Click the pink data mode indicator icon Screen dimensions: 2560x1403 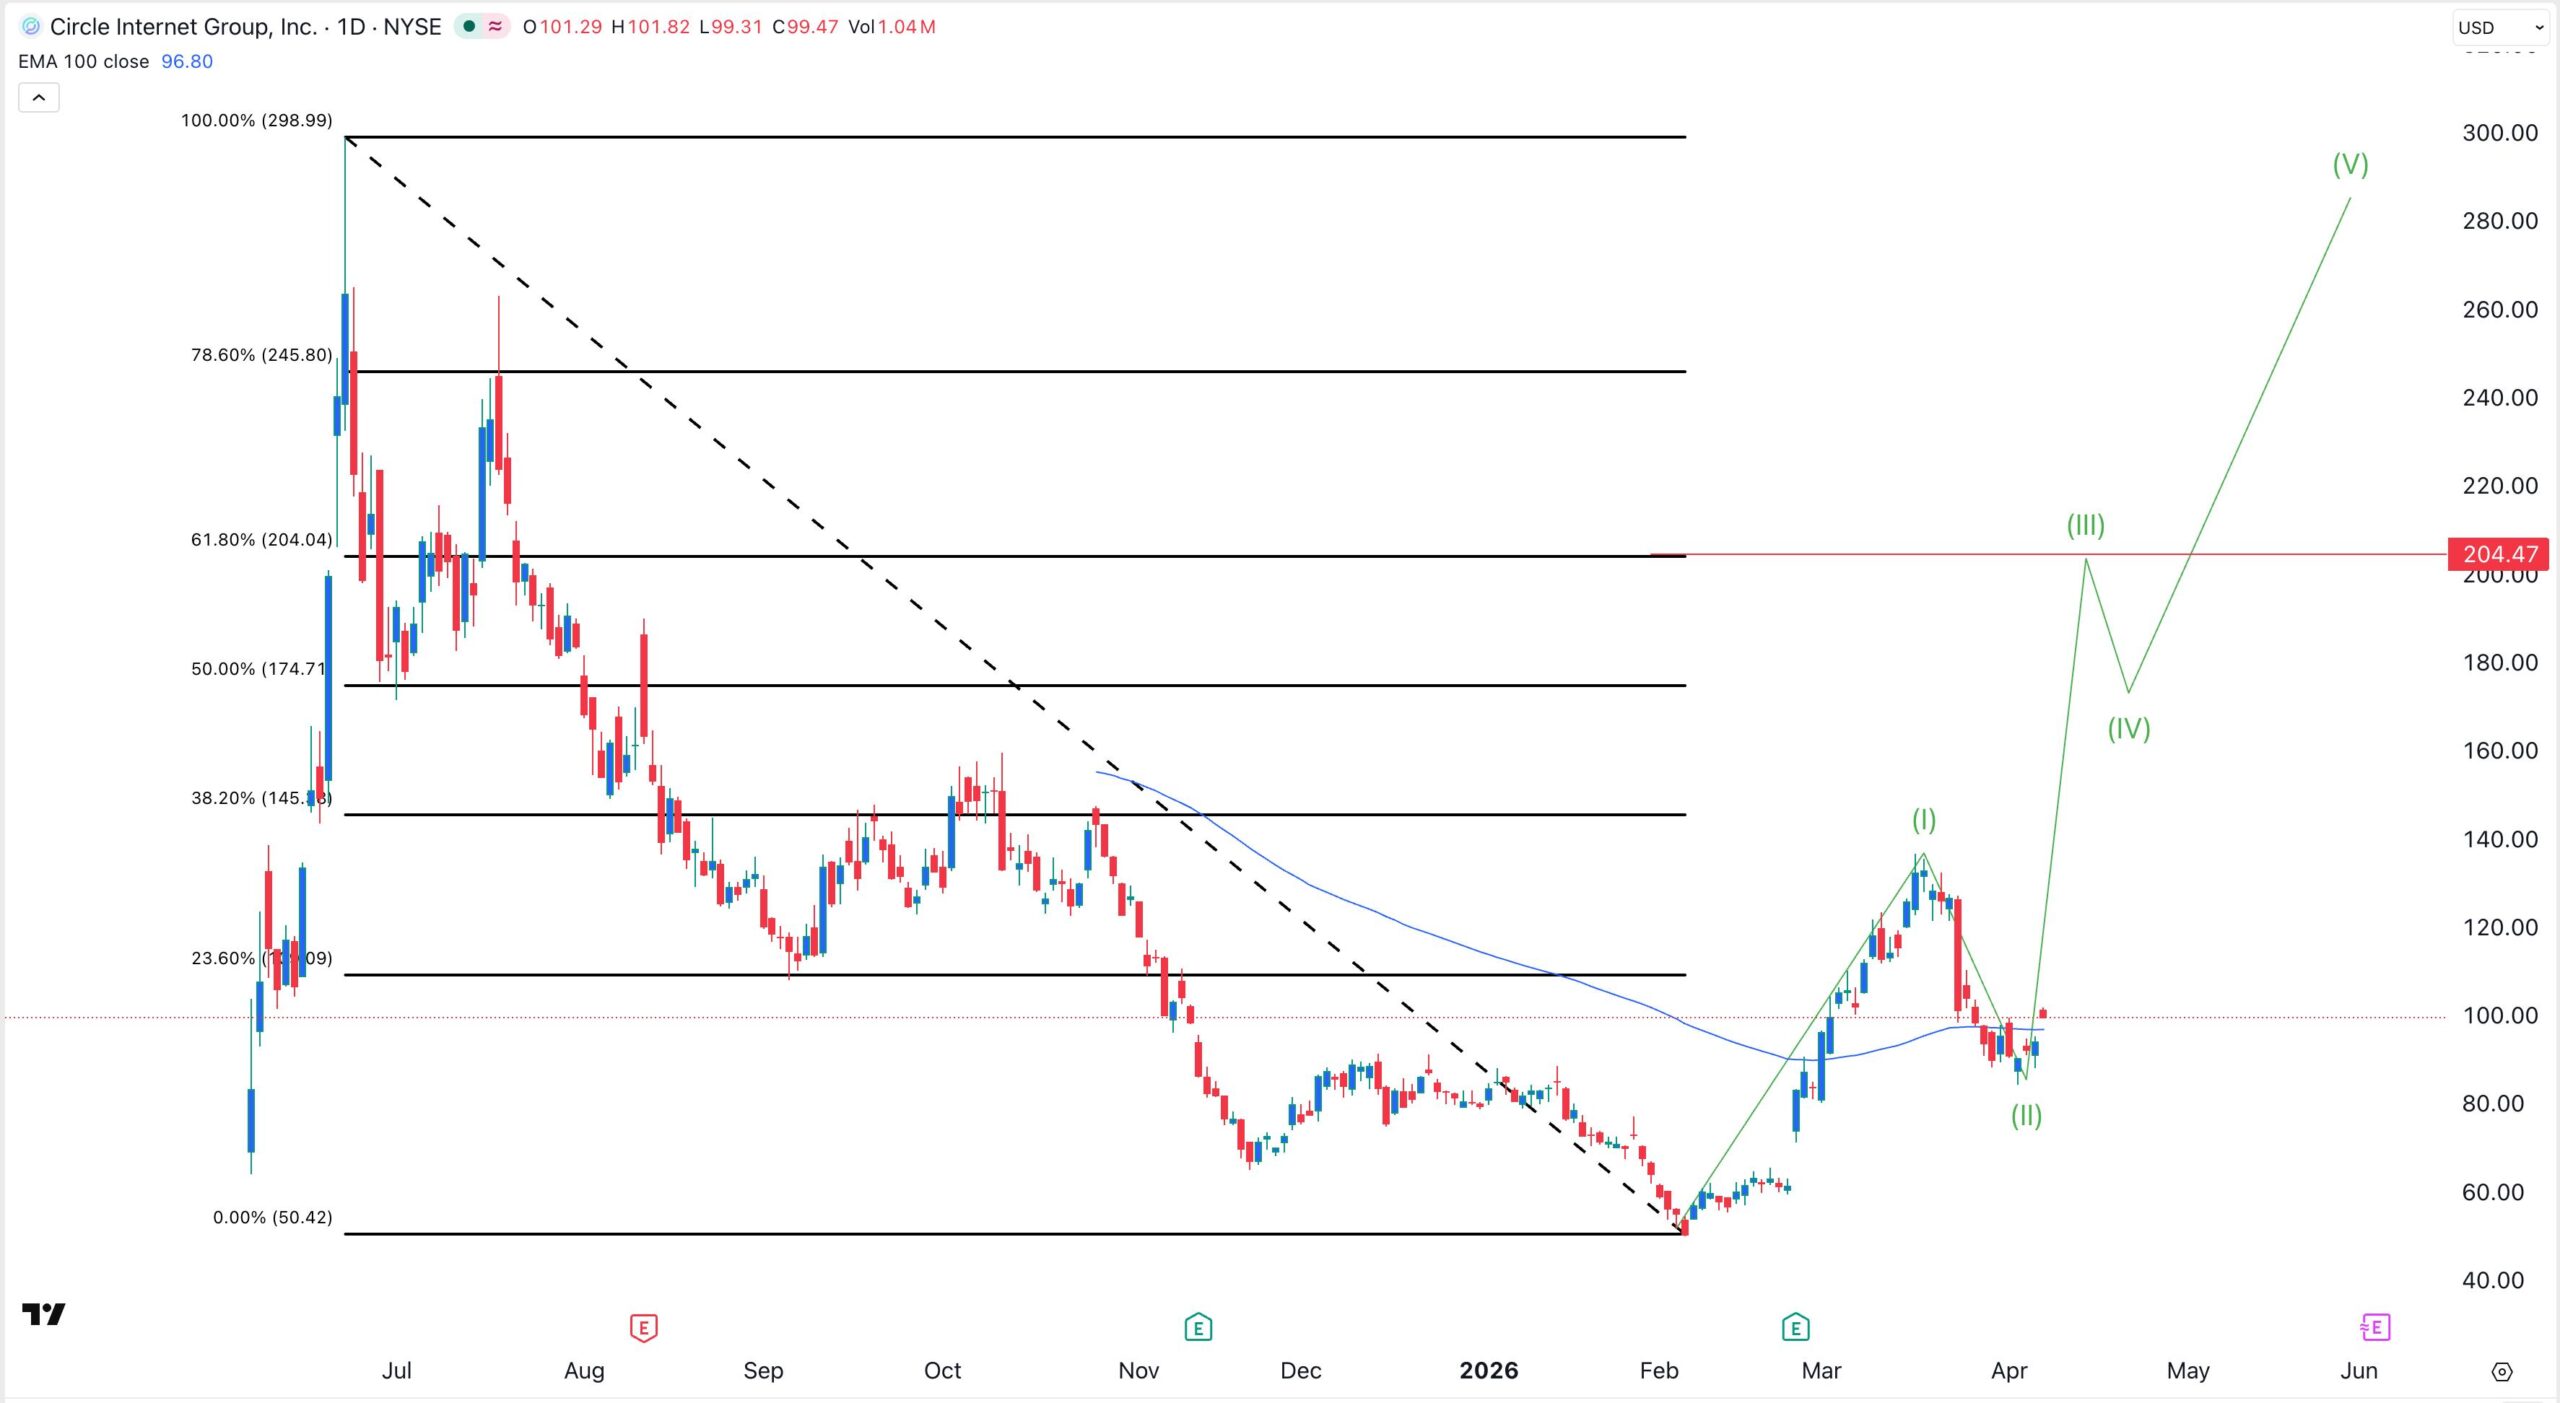tap(495, 27)
